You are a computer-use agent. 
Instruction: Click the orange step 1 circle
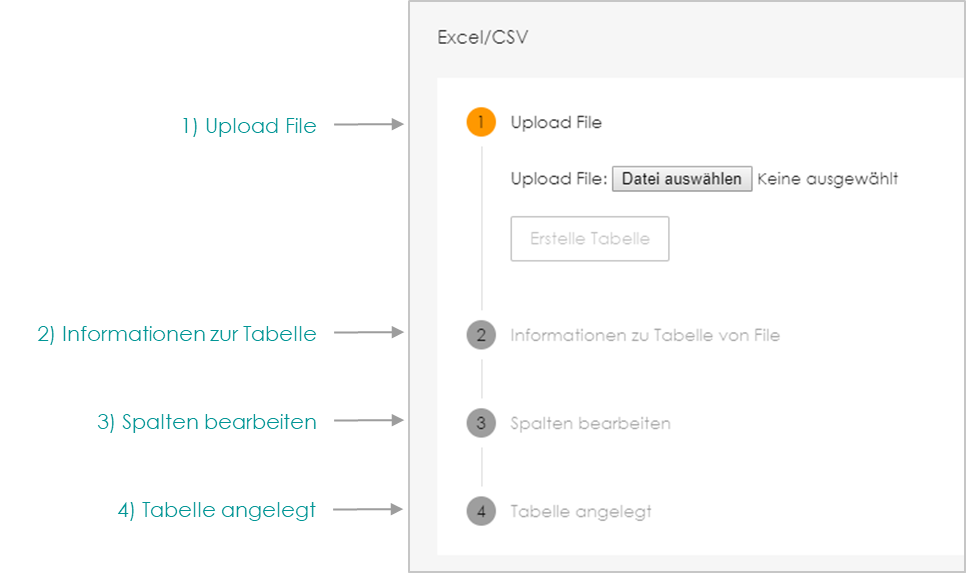pyautogui.click(x=481, y=123)
